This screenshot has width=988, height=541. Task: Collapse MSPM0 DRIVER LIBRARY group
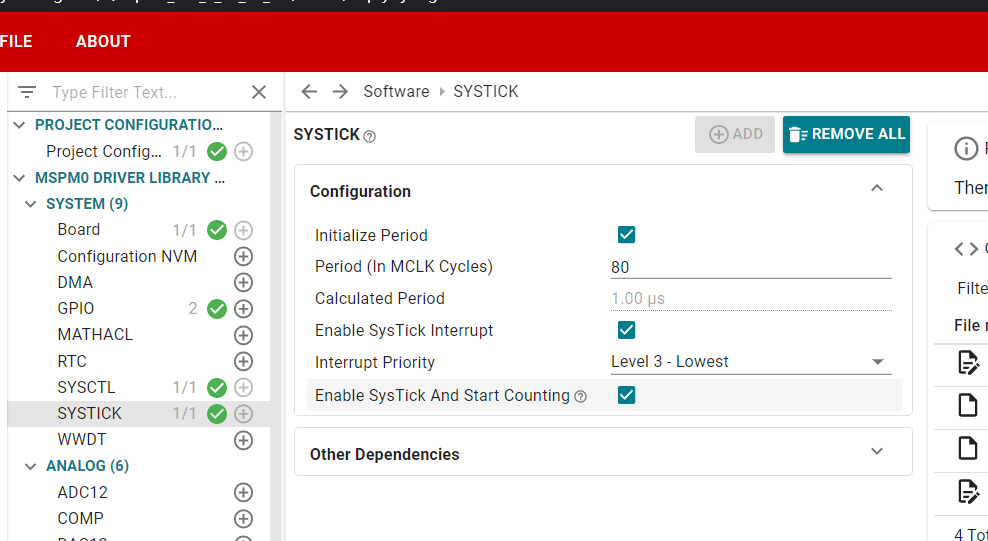[20, 178]
